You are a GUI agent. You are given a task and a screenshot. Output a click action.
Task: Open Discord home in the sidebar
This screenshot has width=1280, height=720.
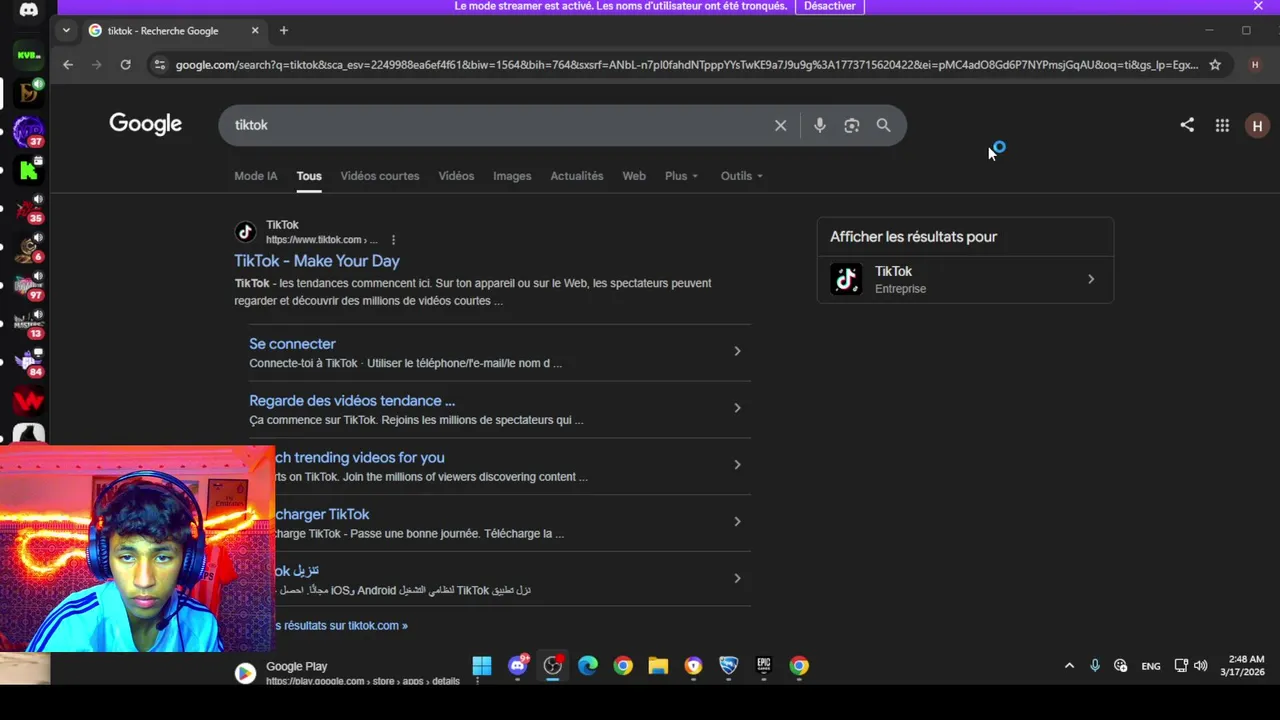tap(29, 10)
